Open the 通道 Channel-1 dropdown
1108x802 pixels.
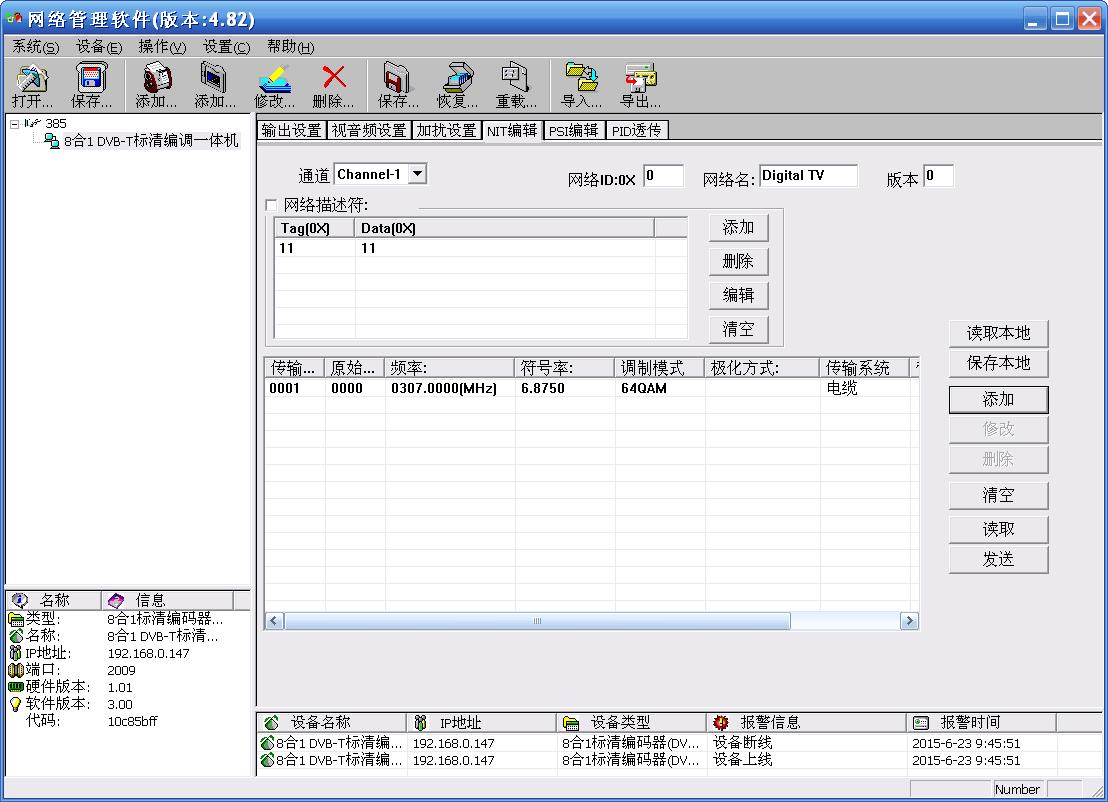418,173
